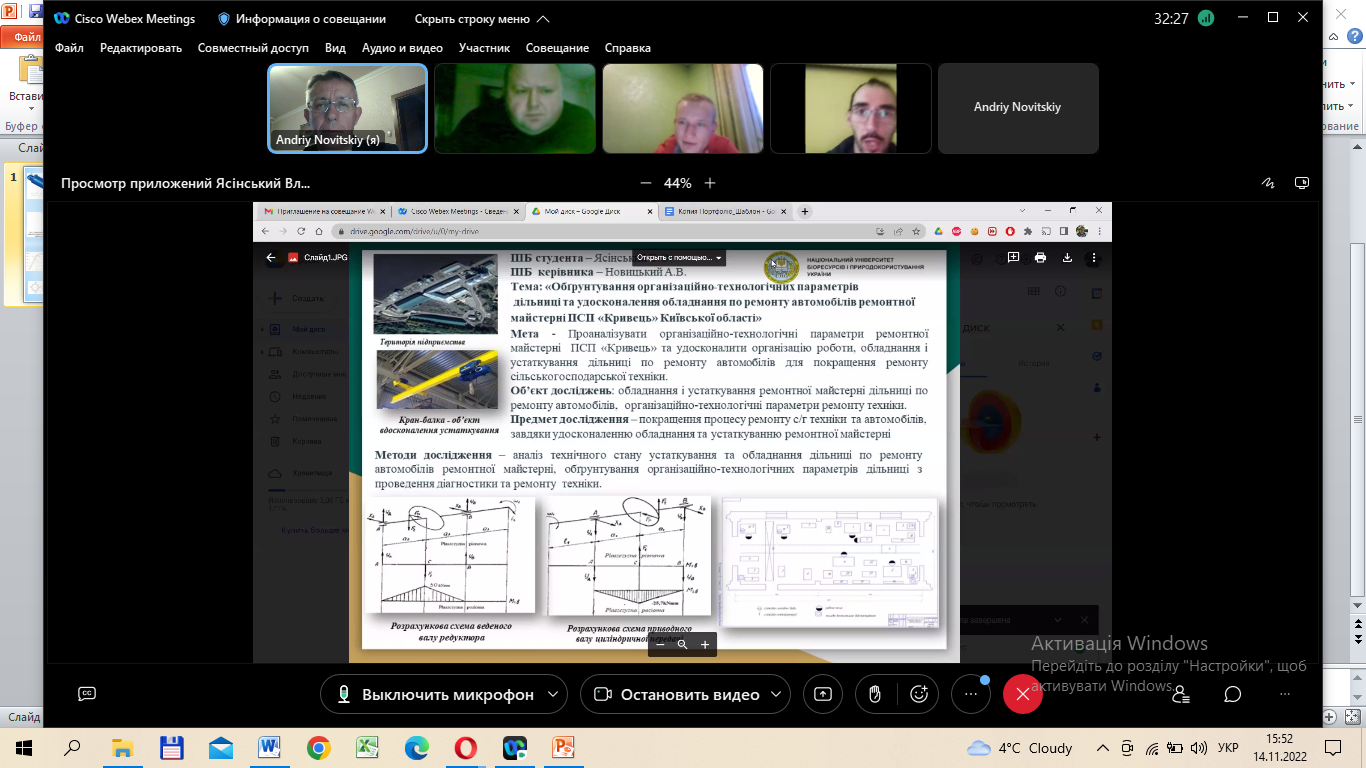
Task: Open the Открыть с помощью dropdown
Action: point(679,257)
